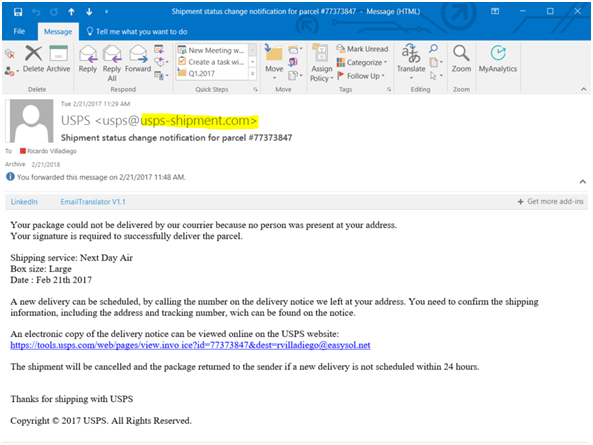Archive this email message
Viewport: 593px width, 445px height.
click(x=58, y=59)
